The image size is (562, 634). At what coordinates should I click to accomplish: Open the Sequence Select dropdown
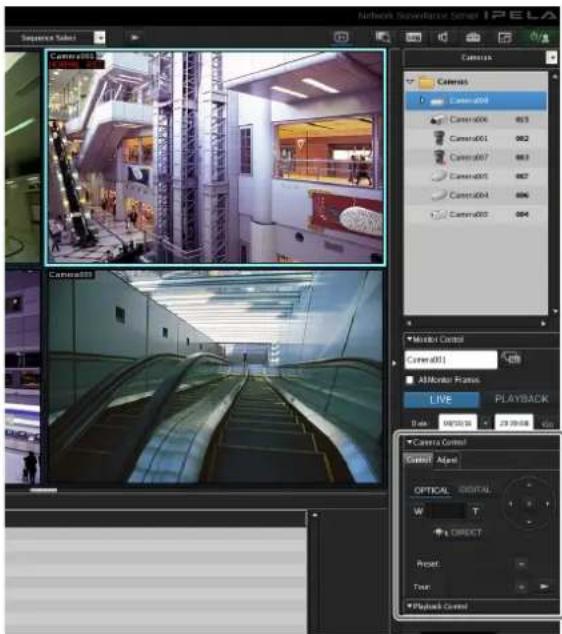click(99, 38)
